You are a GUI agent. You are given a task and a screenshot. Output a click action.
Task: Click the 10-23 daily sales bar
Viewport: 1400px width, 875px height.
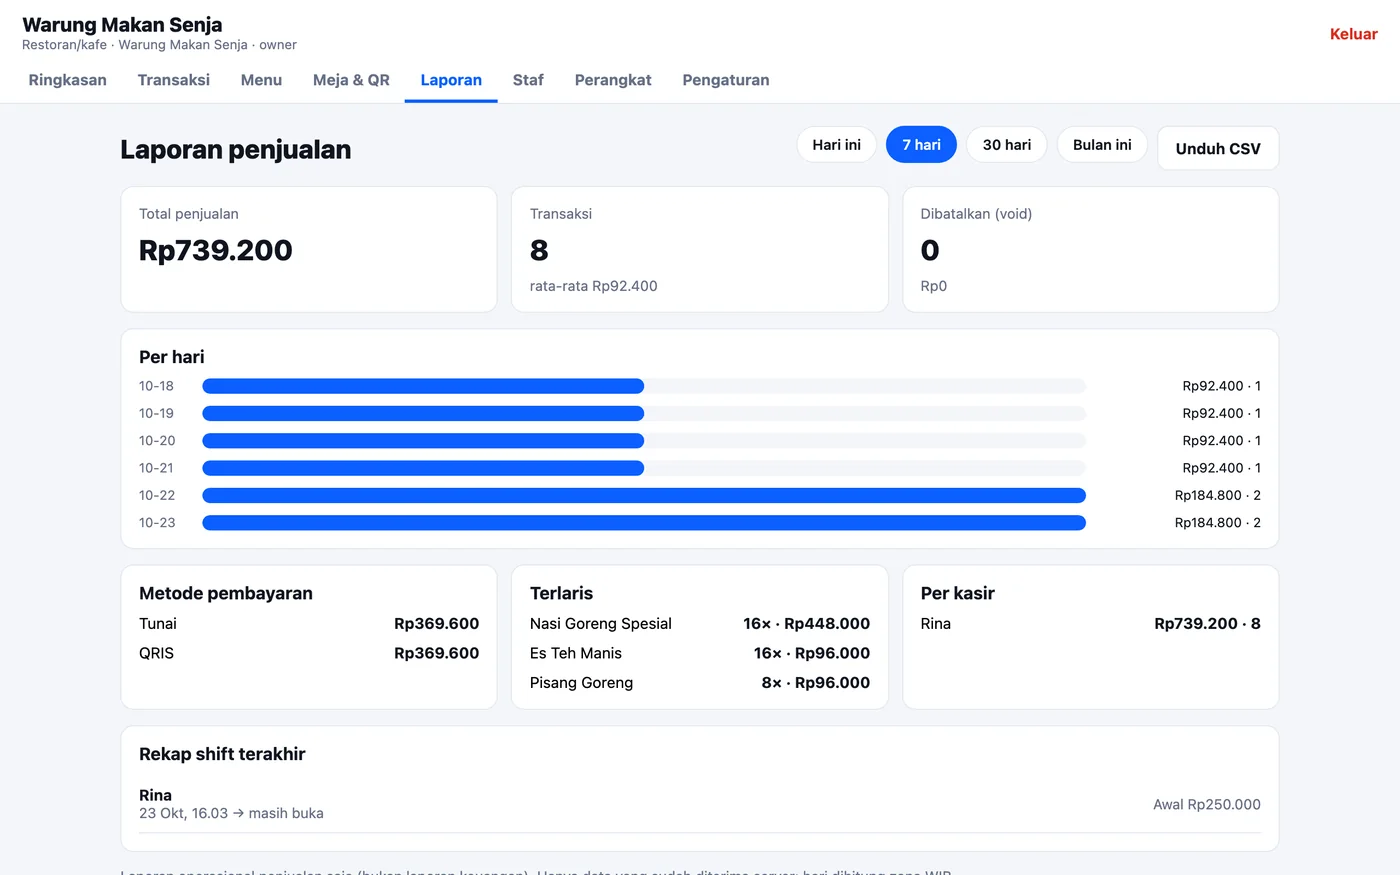click(644, 522)
